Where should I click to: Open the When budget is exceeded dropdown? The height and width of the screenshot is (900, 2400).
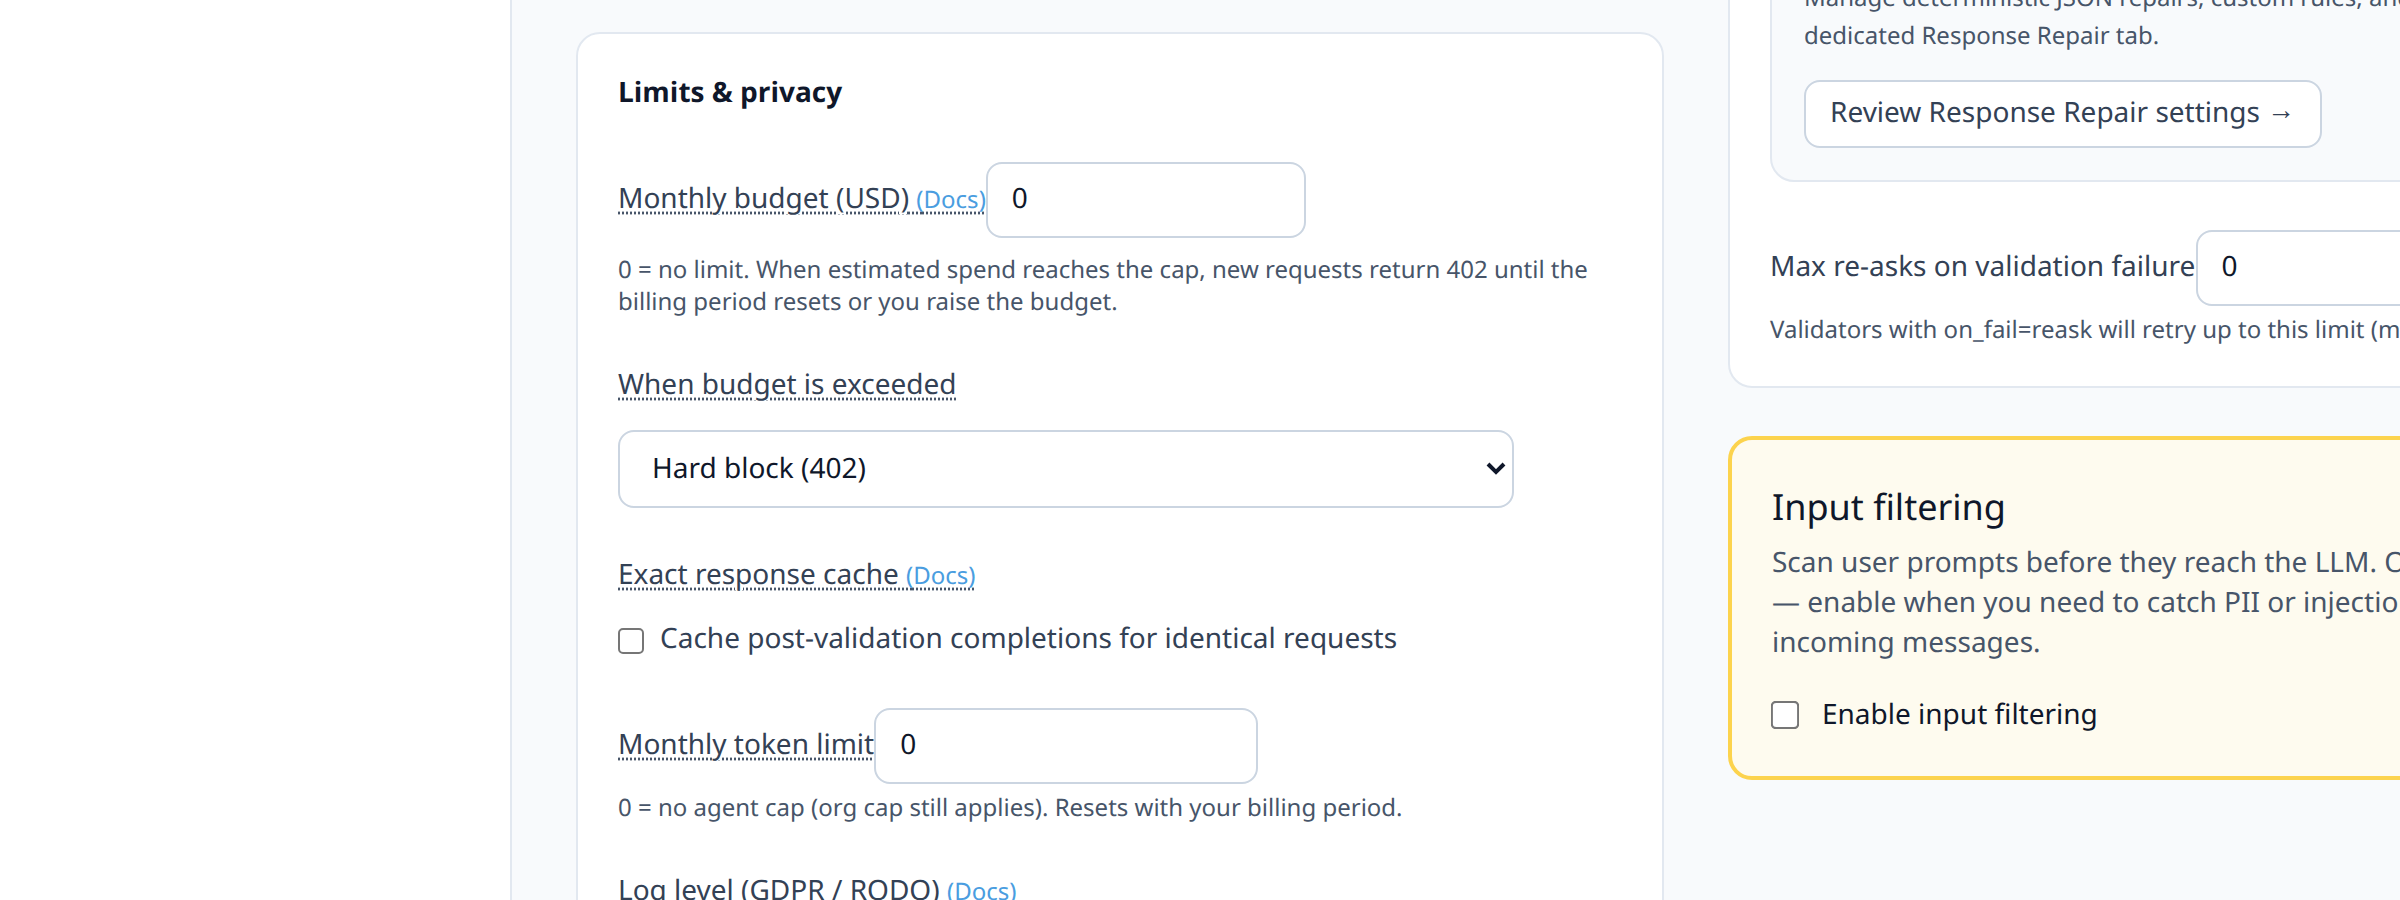pyautogui.click(x=1065, y=469)
